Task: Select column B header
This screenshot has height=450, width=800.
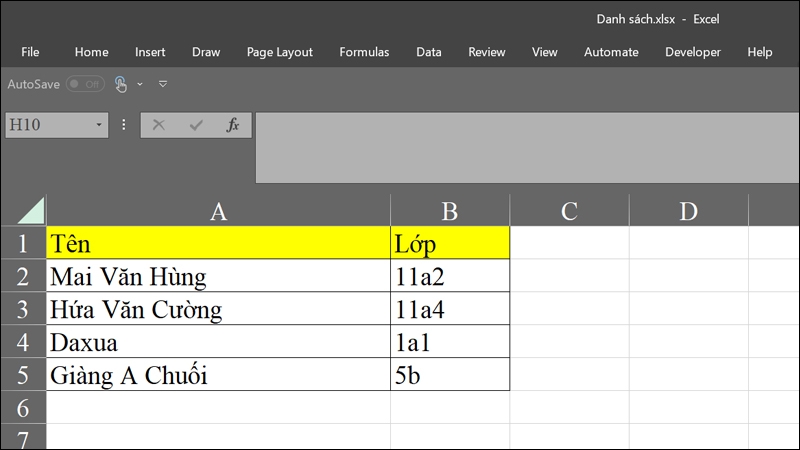Action: (450, 211)
